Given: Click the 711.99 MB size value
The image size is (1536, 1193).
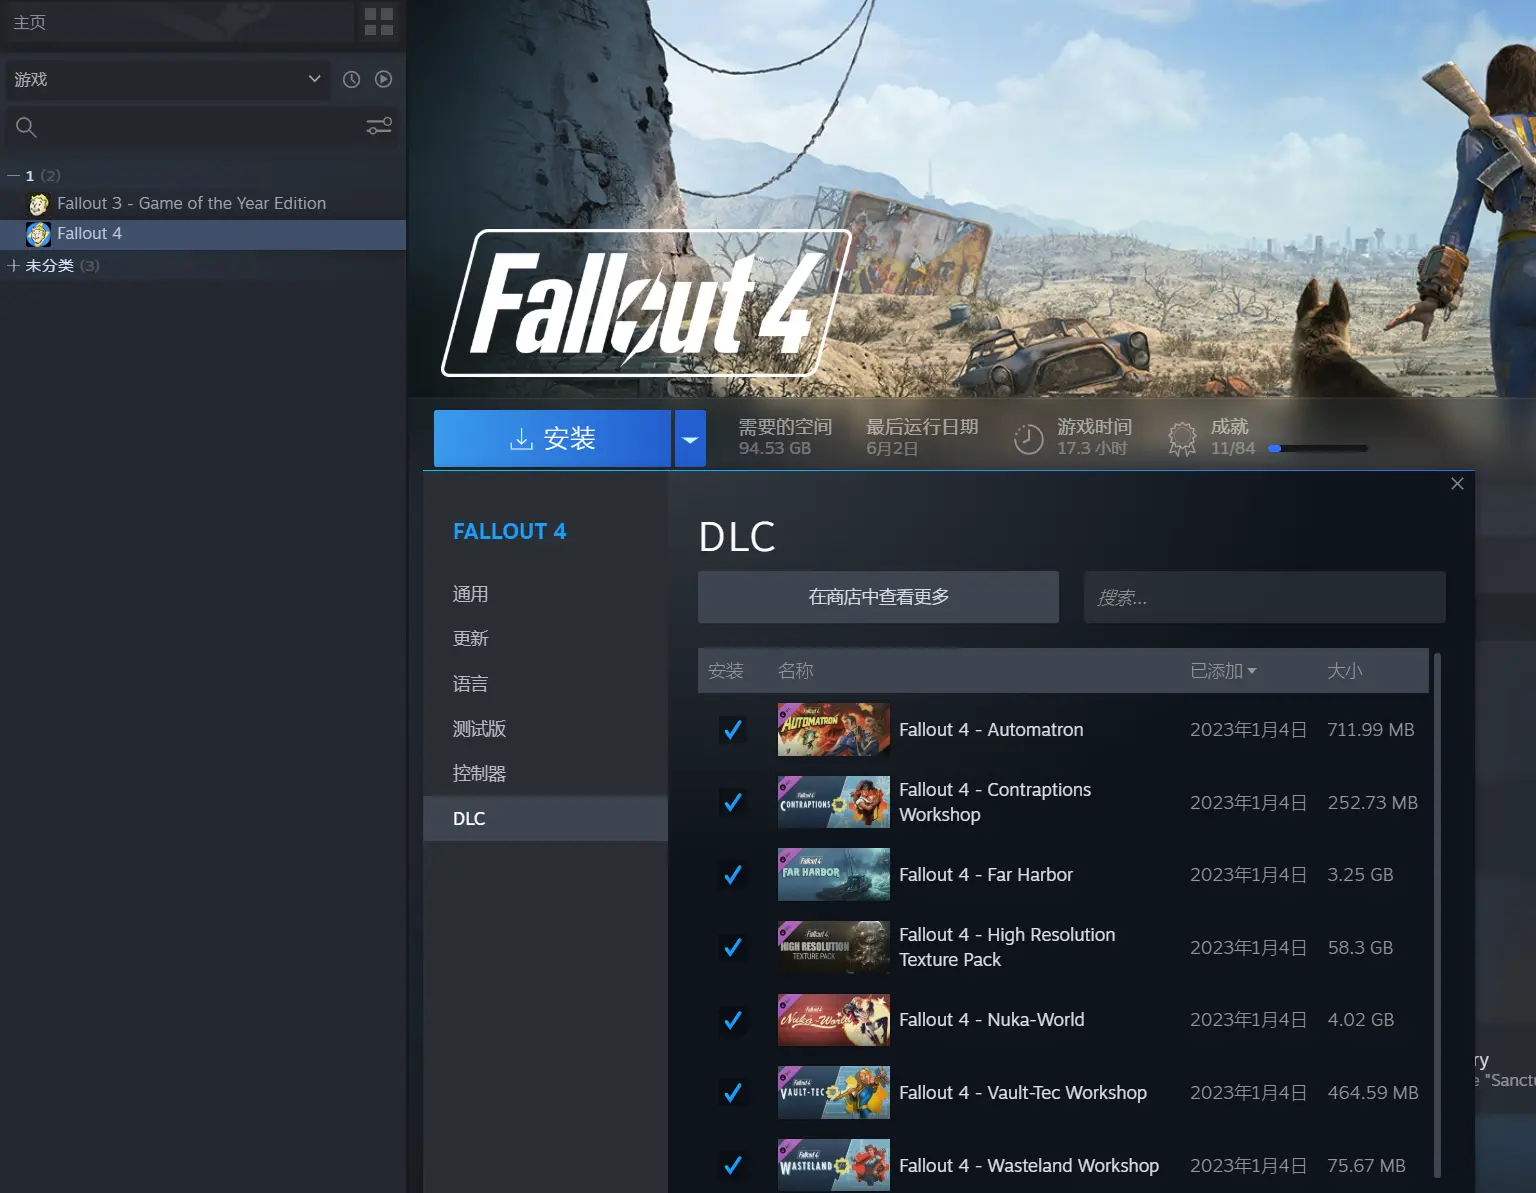Looking at the screenshot, I should 1371,730.
